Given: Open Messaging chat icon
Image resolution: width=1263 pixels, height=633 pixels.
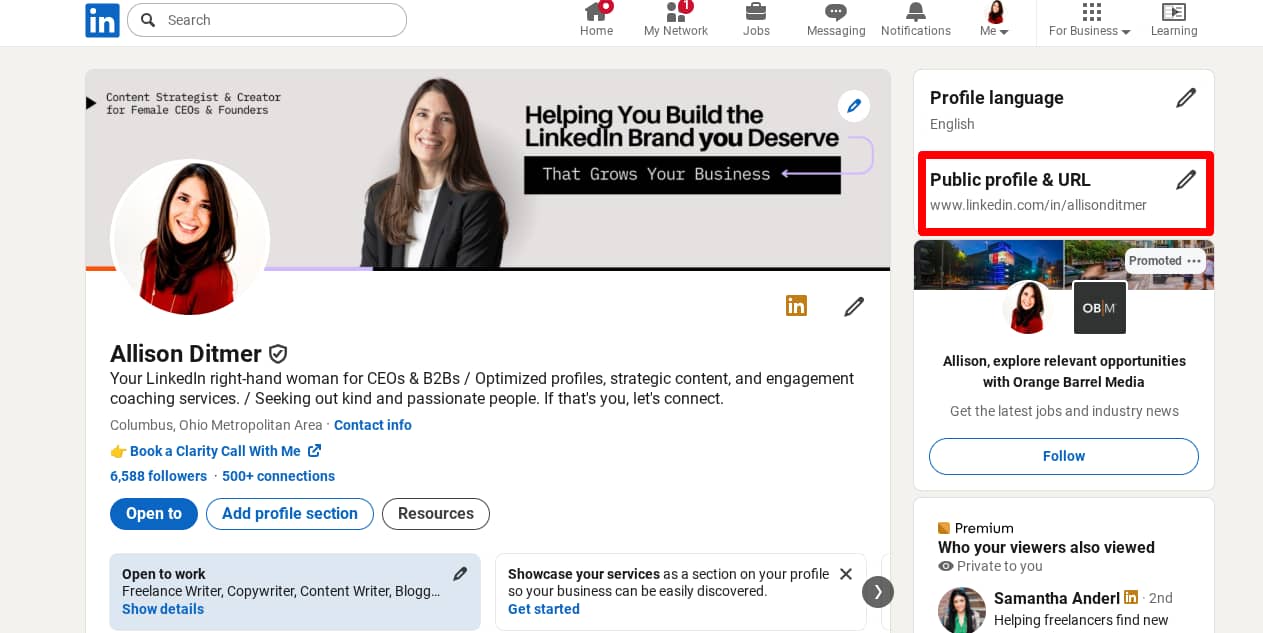Looking at the screenshot, I should point(835,13).
